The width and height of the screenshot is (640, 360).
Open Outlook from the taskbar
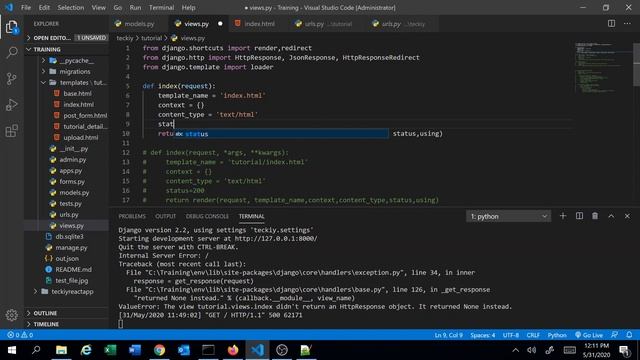point(184,350)
